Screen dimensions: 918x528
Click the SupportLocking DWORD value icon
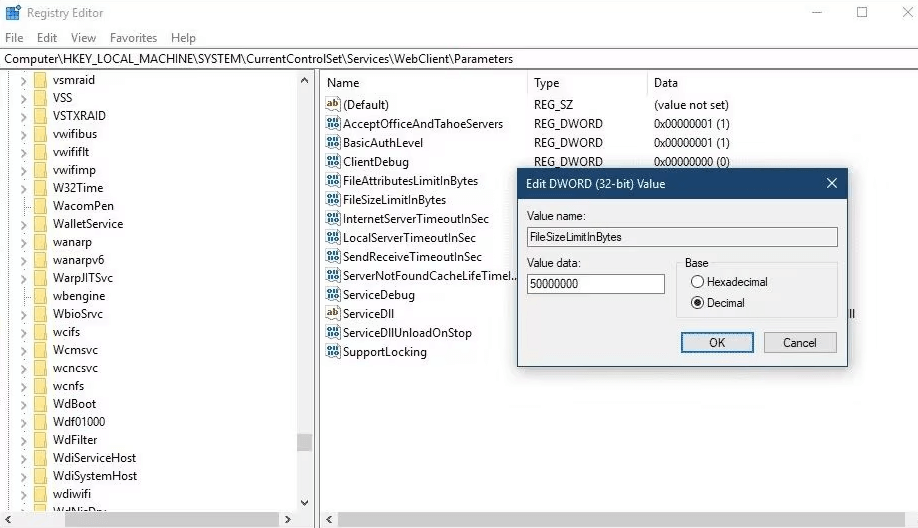point(333,352)
